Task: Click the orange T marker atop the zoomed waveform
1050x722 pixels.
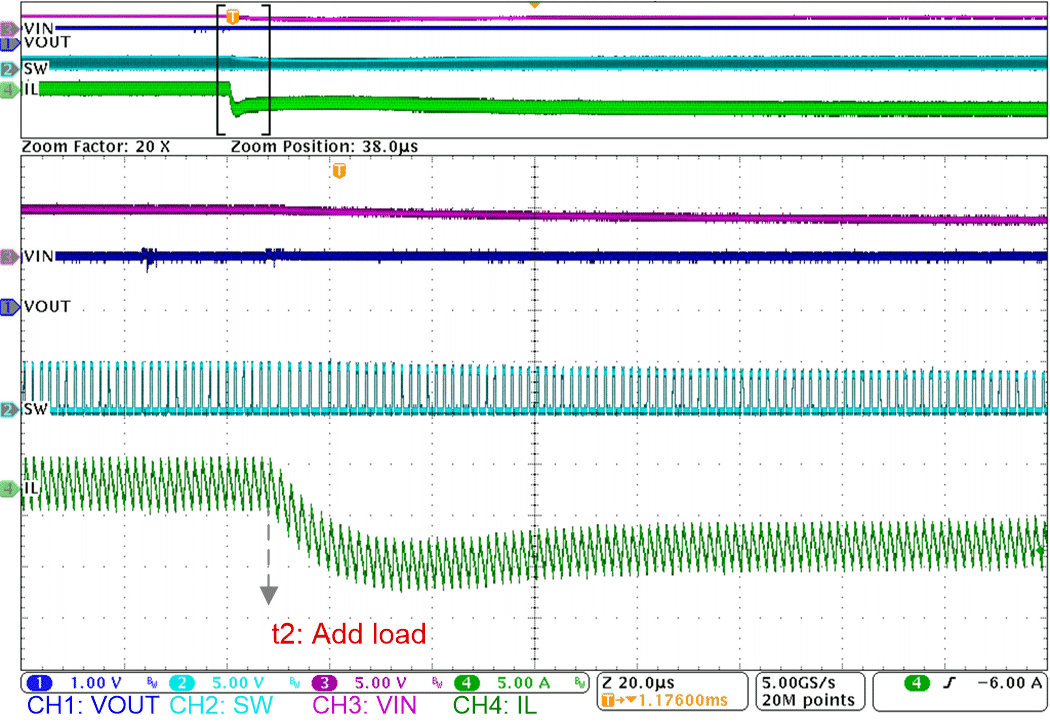Action: pos(339,171)
